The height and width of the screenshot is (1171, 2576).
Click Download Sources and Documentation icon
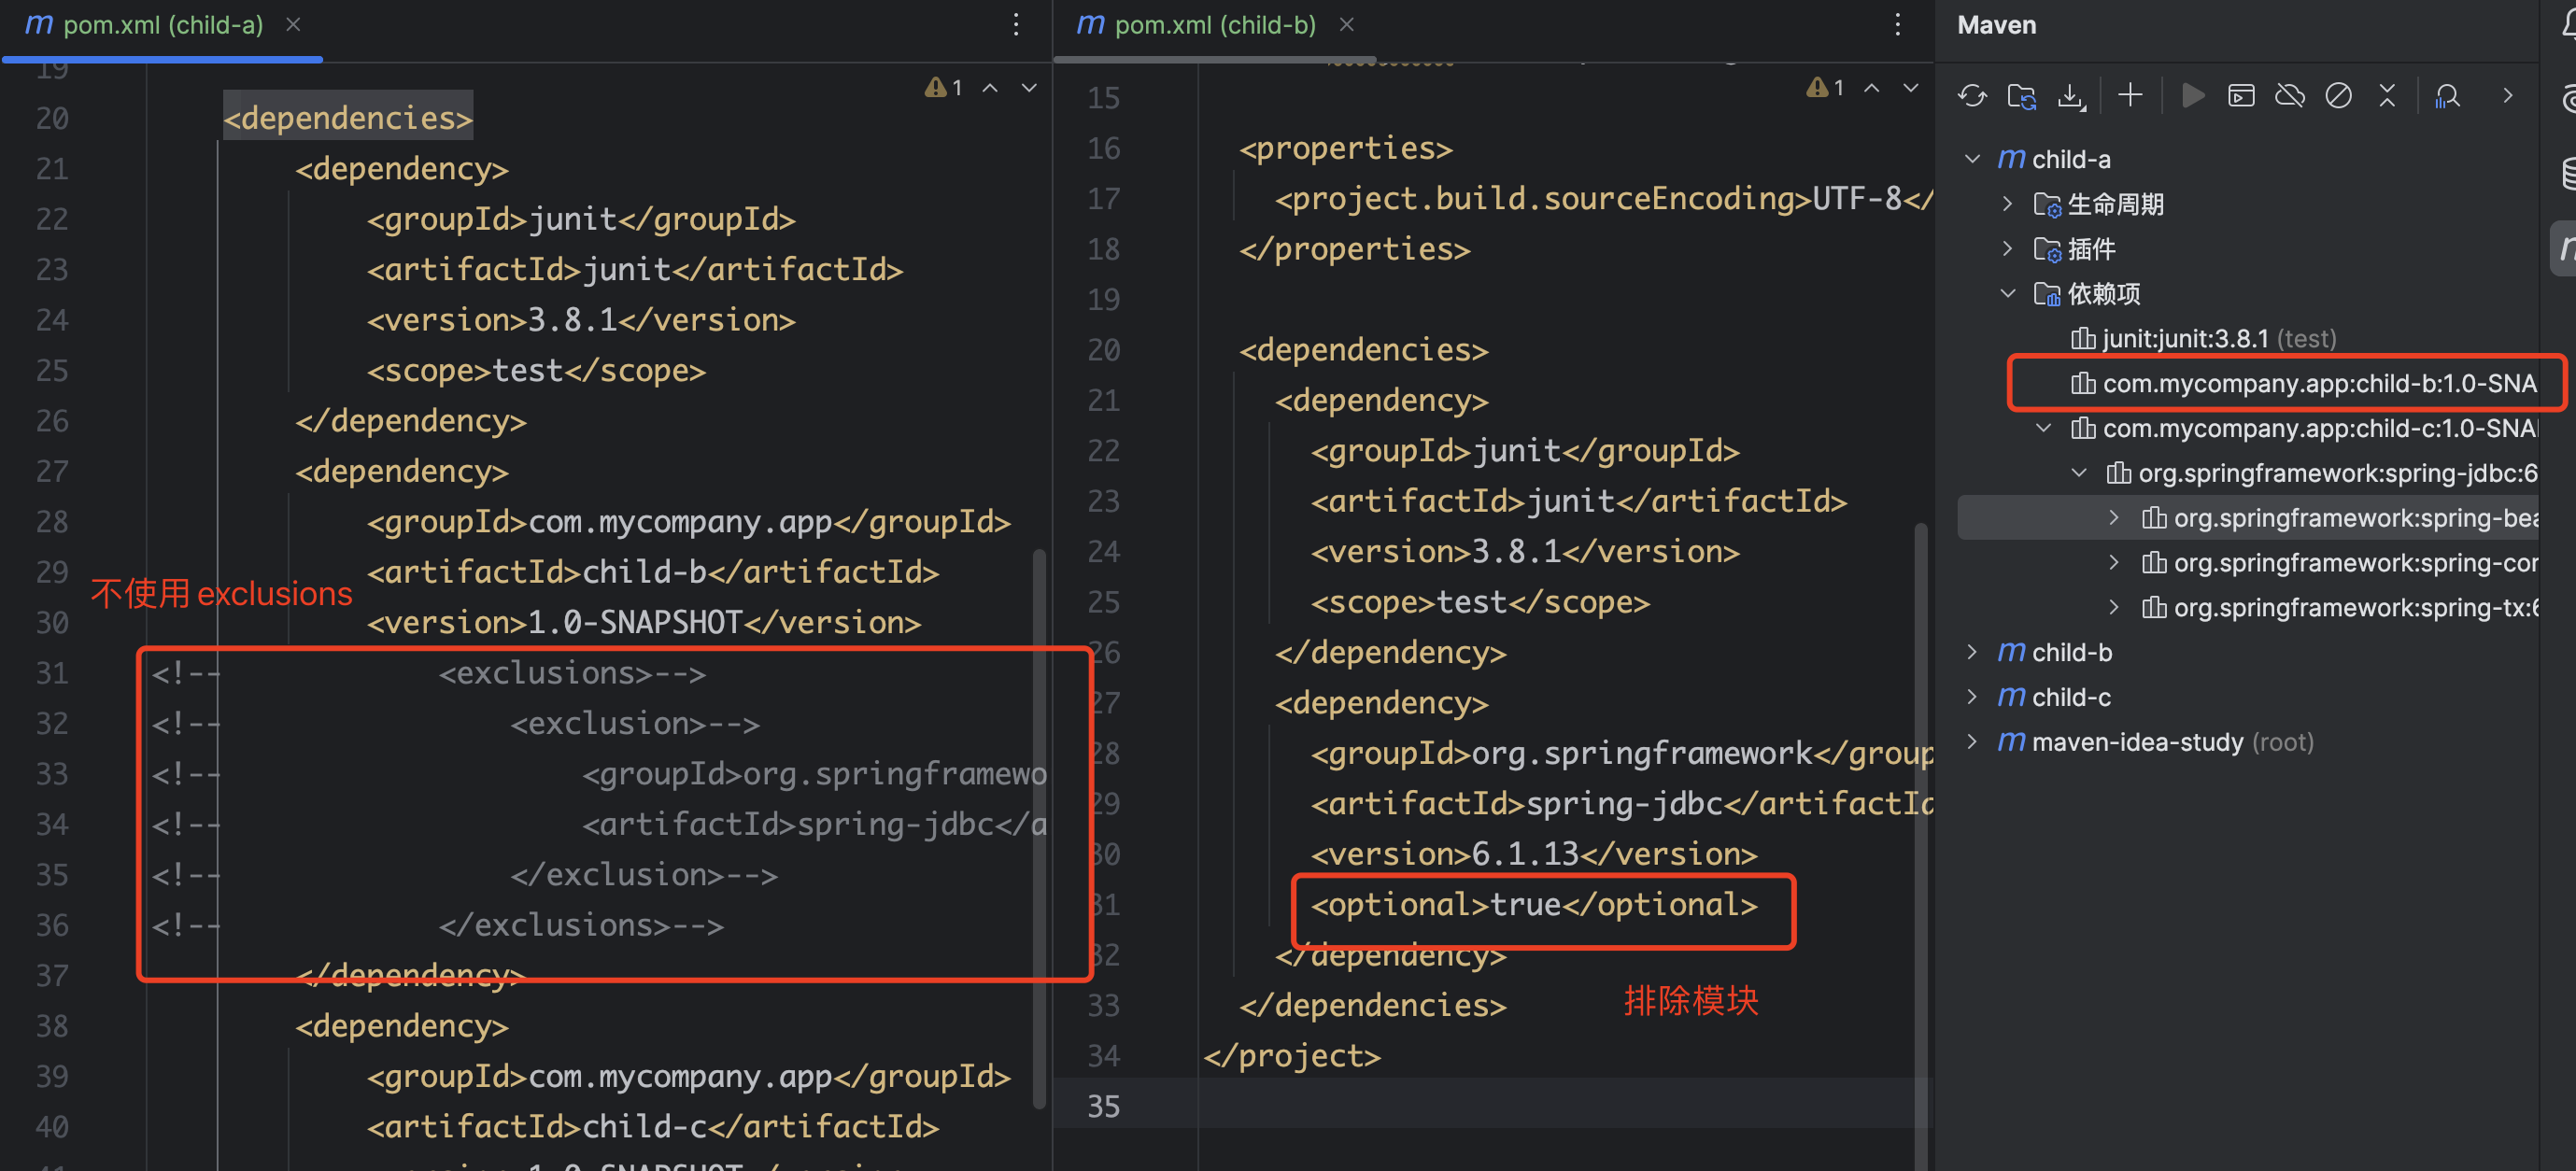click(x=2071, y=95)
